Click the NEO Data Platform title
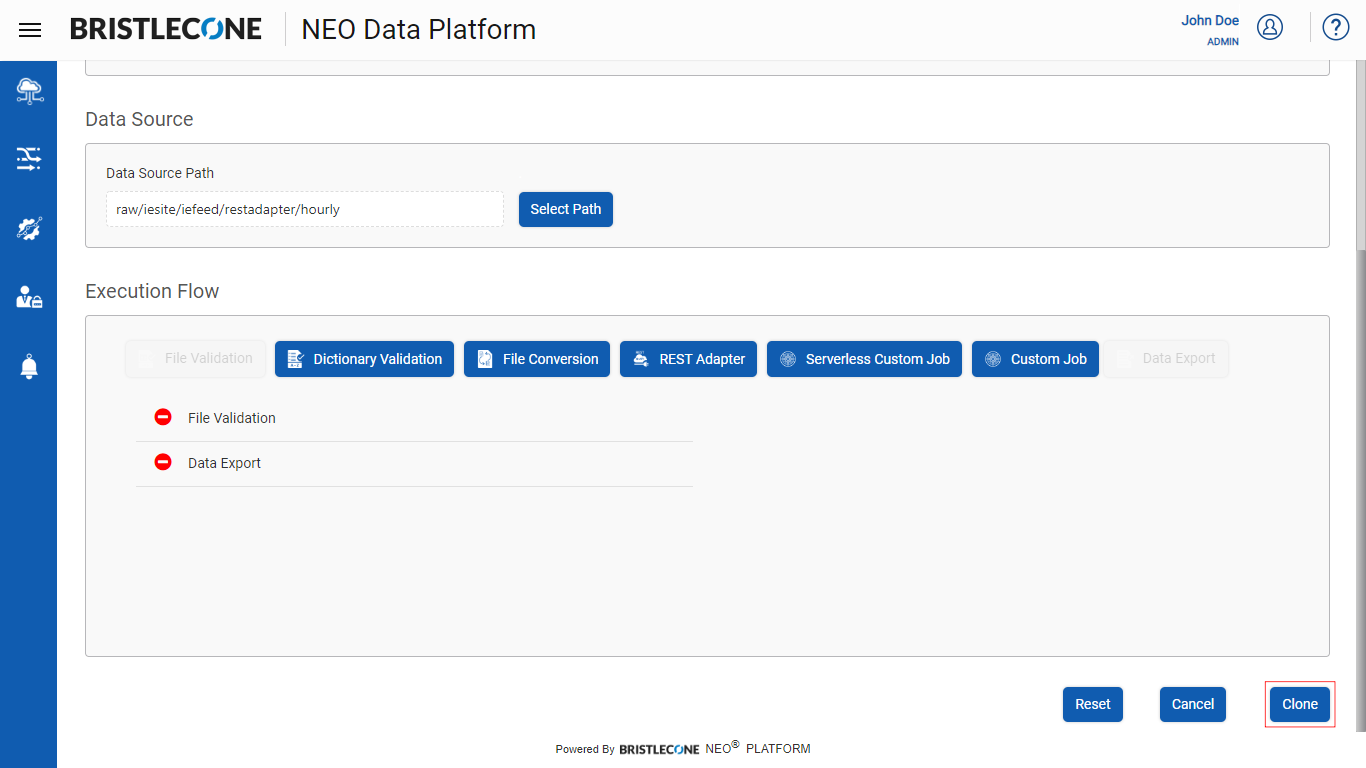This screenshot has width=1366, height=768. [419, 30]
